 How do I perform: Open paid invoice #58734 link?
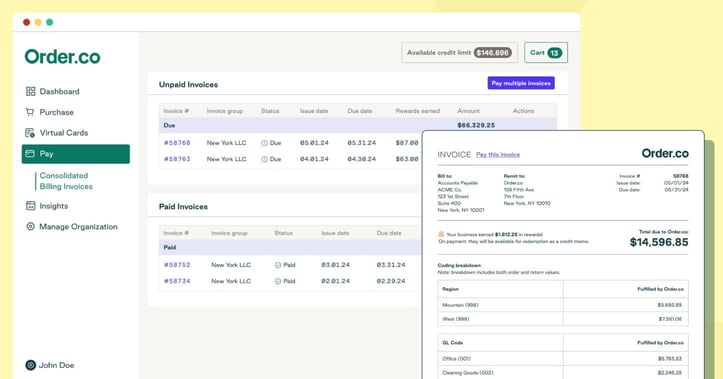click(x=177, y=281)
